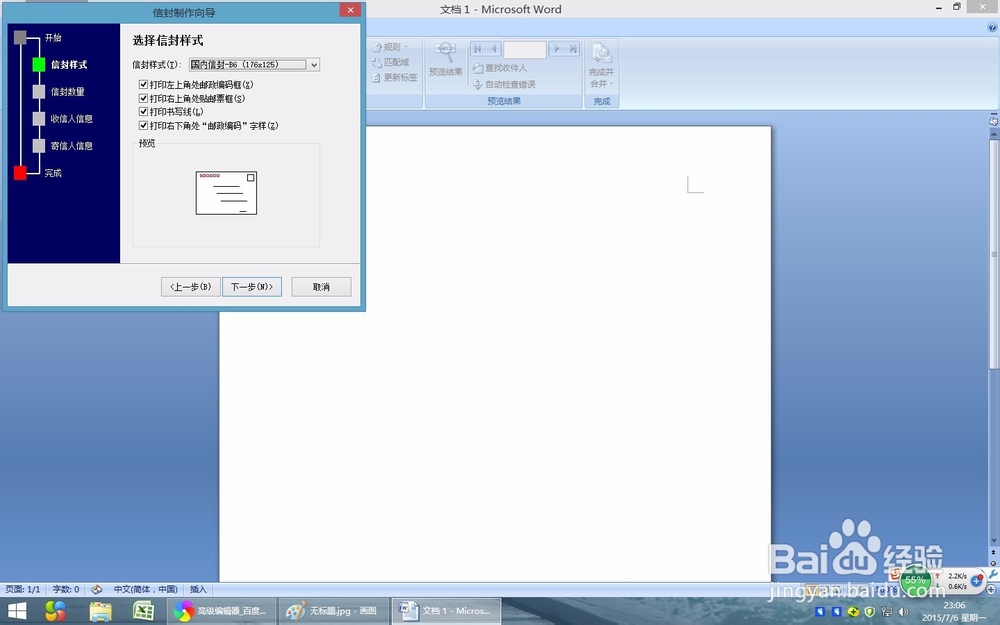Go to previous record in ribbon

tap(494, 48)
